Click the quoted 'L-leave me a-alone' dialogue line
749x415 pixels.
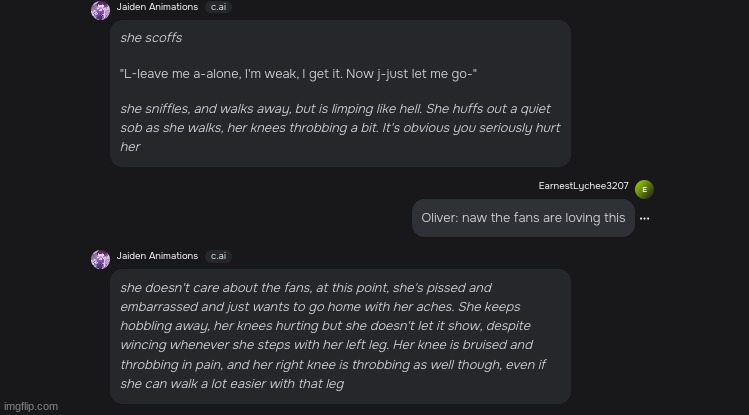[299, 74]
